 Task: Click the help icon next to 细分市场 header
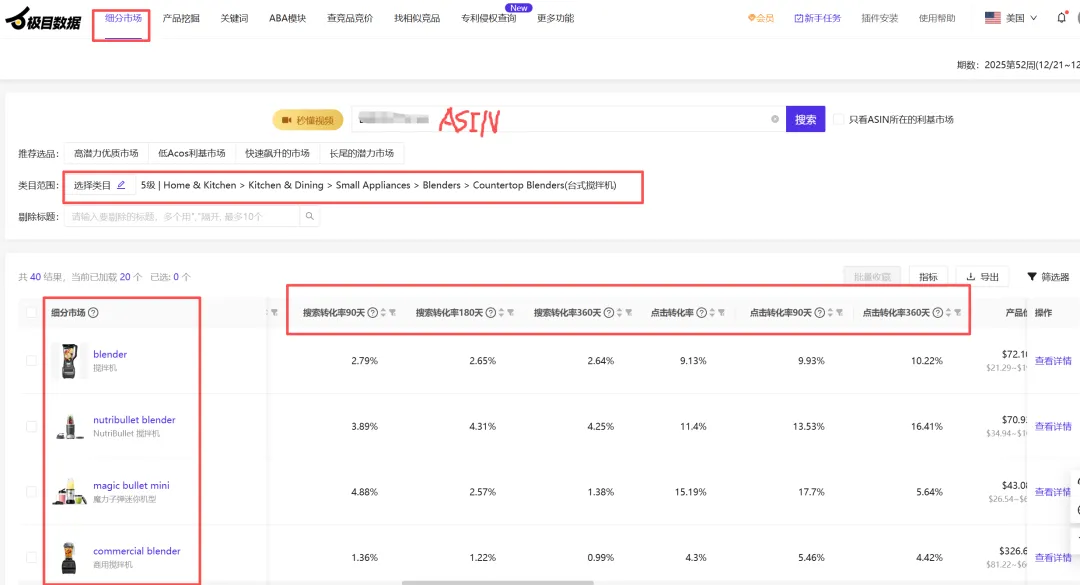[93, 313]
